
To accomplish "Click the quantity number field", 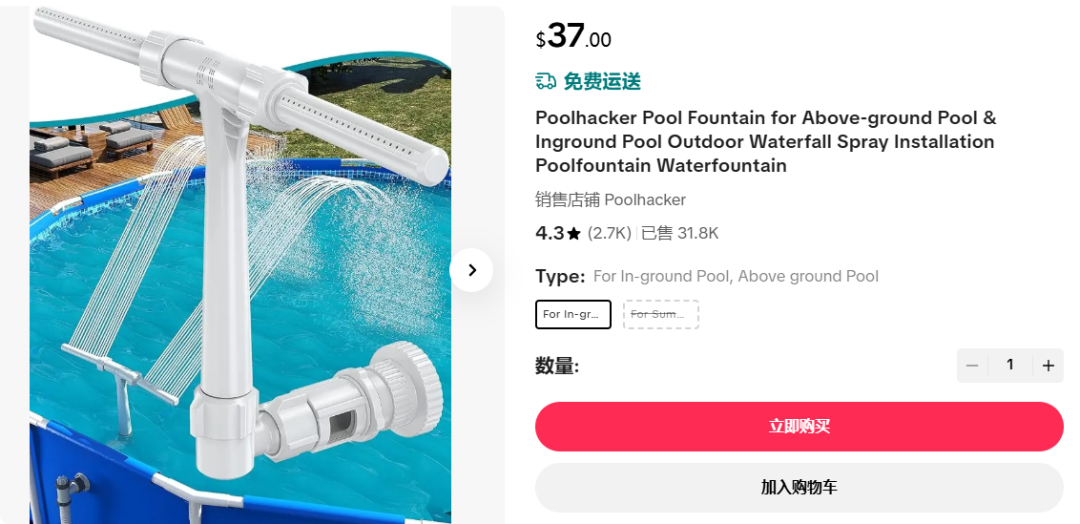I will tap(1010, 365).
